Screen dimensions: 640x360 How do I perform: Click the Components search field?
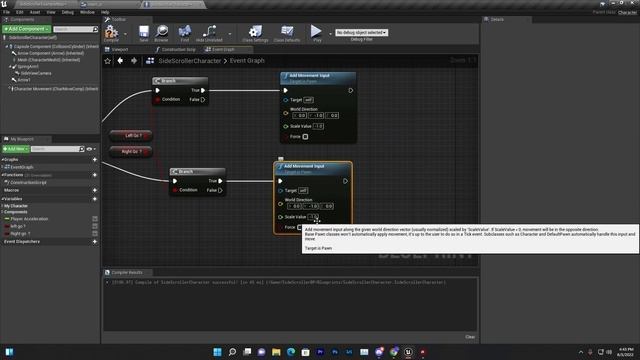tap(76, 29)
